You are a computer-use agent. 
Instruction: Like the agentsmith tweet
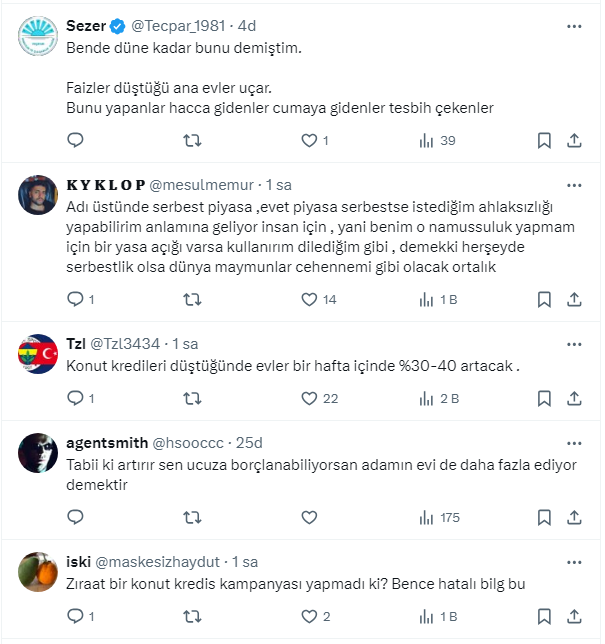click(x=310, y=517)
